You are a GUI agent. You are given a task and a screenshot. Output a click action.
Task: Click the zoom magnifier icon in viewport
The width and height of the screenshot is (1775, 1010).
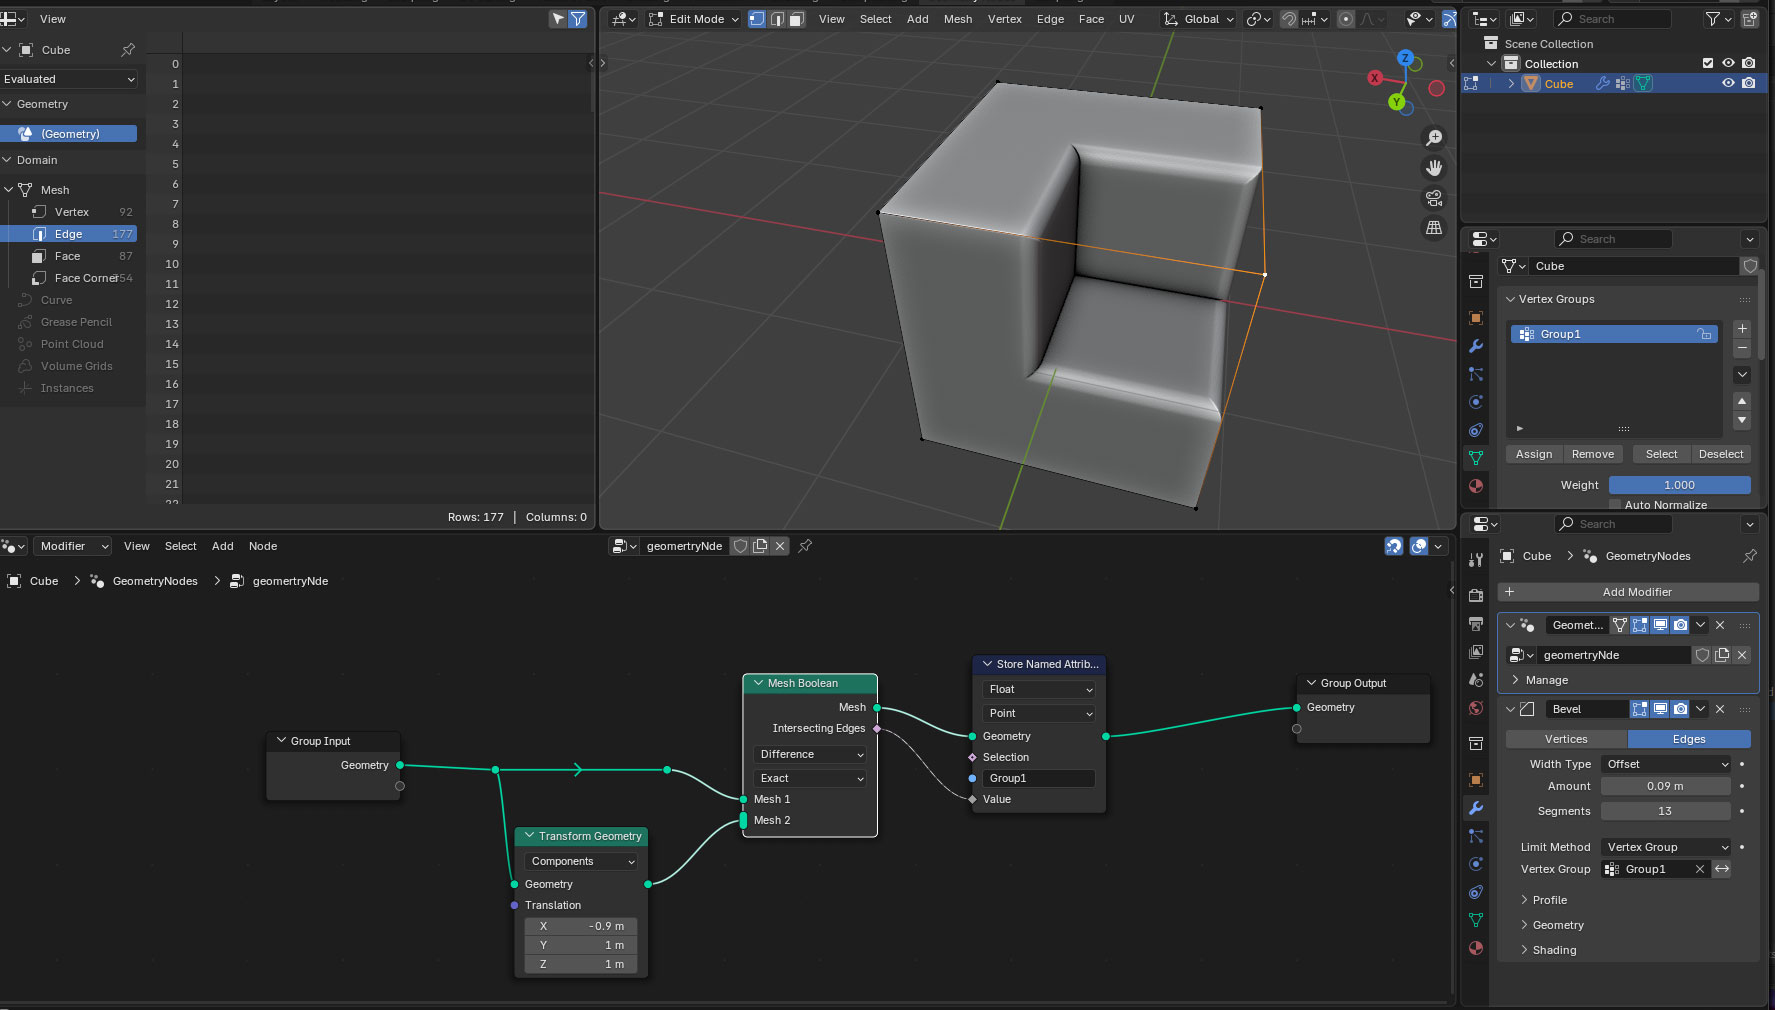coord(1434,138)
